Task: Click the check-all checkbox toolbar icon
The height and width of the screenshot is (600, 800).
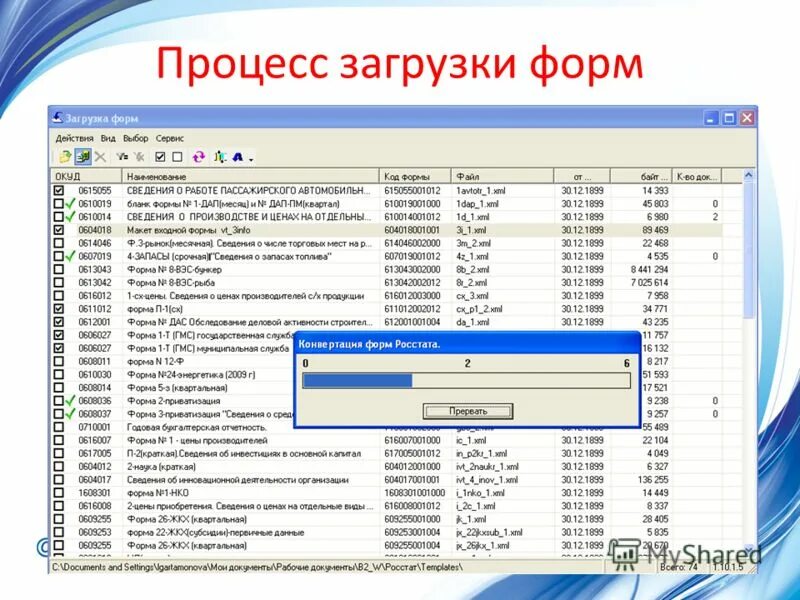Action: (161, 158)
